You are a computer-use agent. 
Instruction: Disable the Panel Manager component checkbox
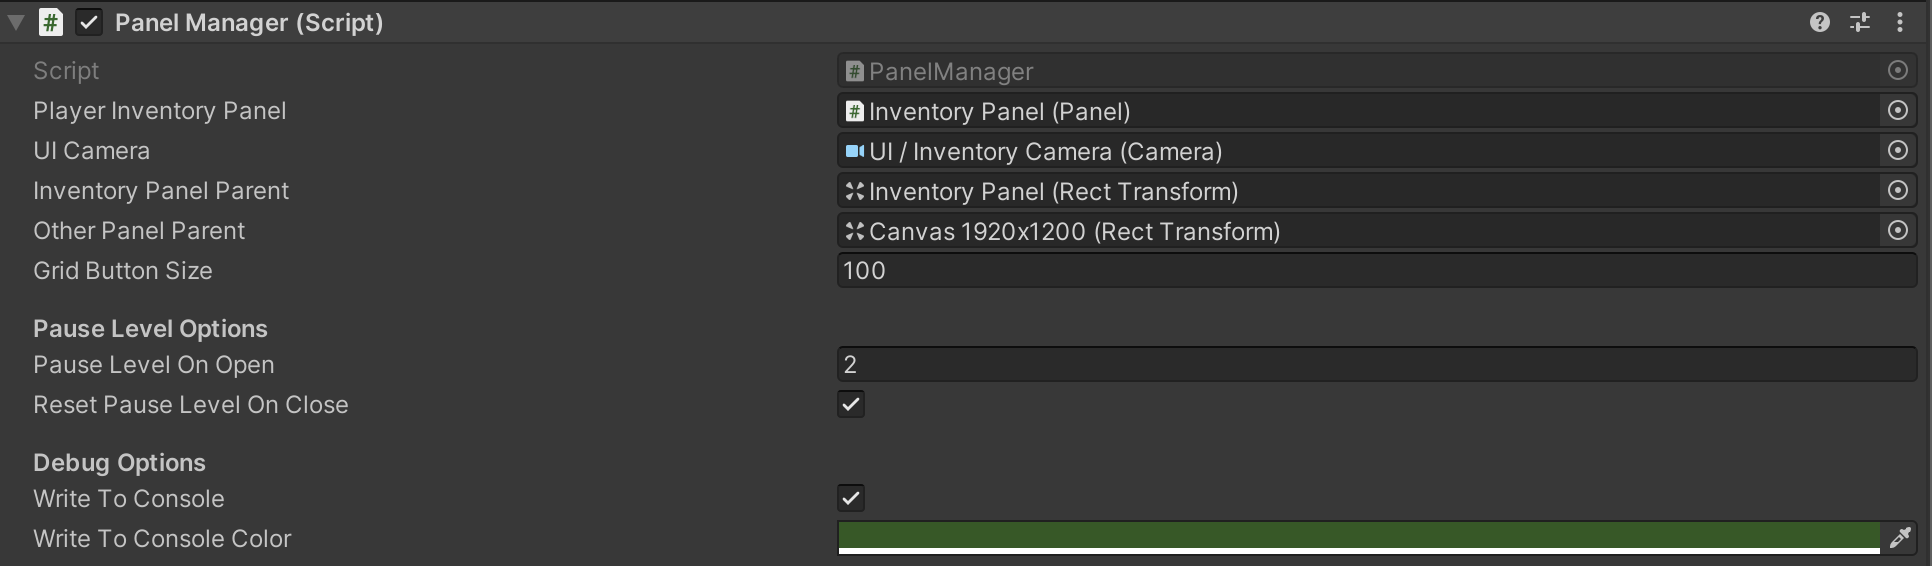(x=89, y=22)
